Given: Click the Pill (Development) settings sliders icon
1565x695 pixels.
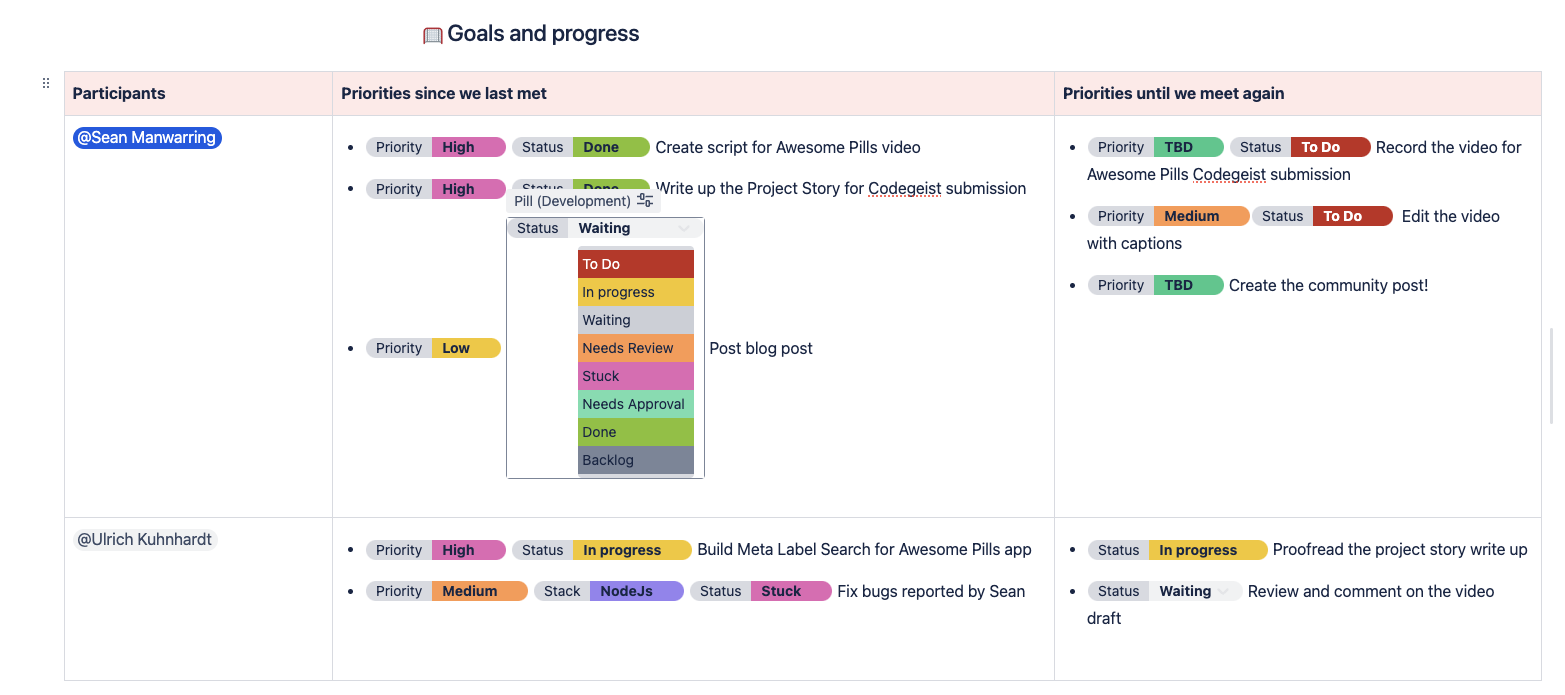Looking at the screenshot, I should [x=645, y=201].
